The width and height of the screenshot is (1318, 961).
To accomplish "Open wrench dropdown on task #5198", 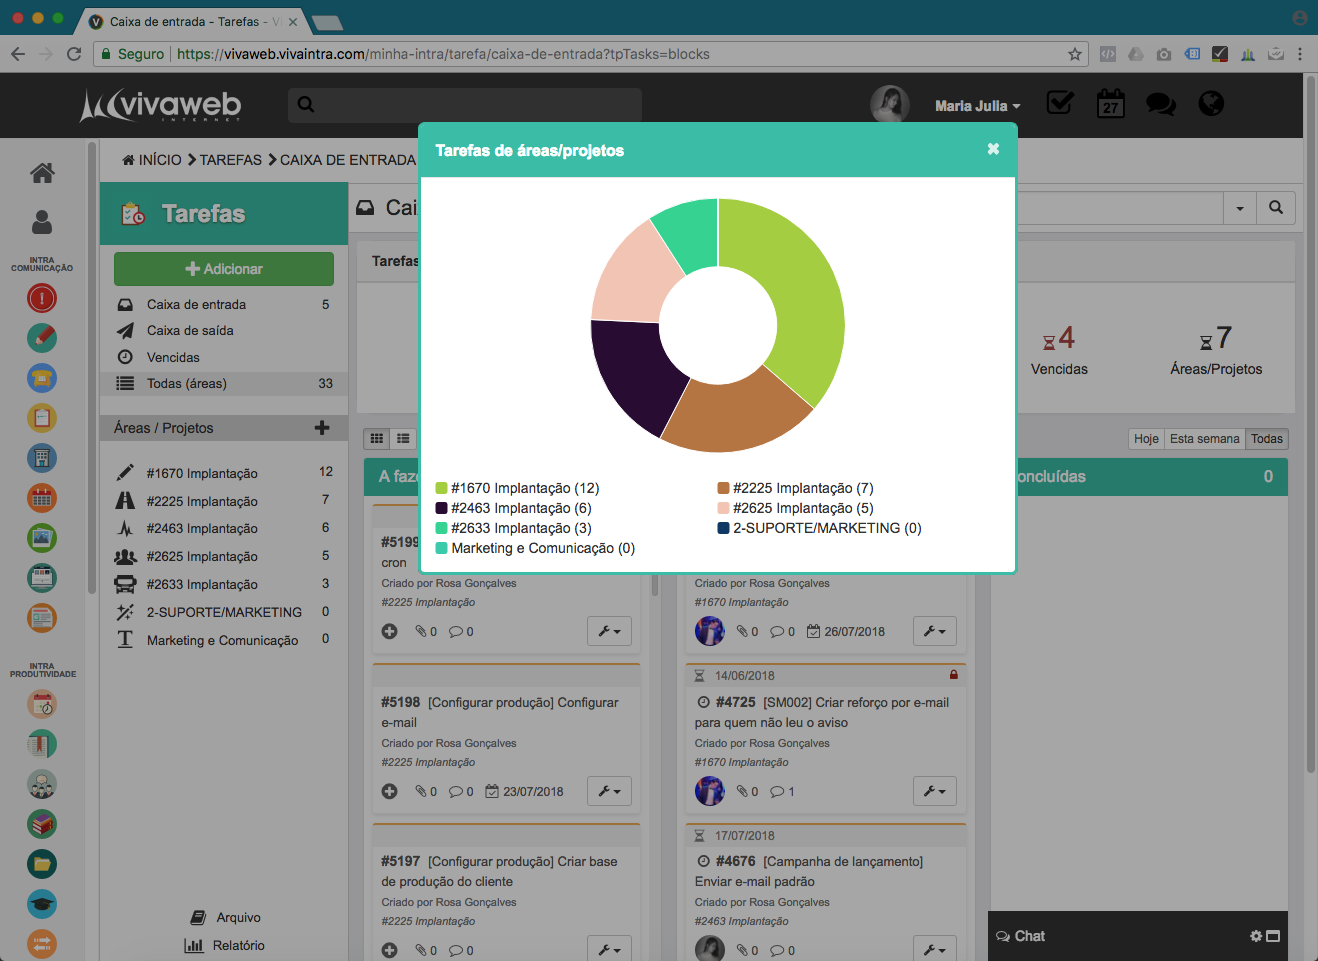I will click(x=609, y=791).
